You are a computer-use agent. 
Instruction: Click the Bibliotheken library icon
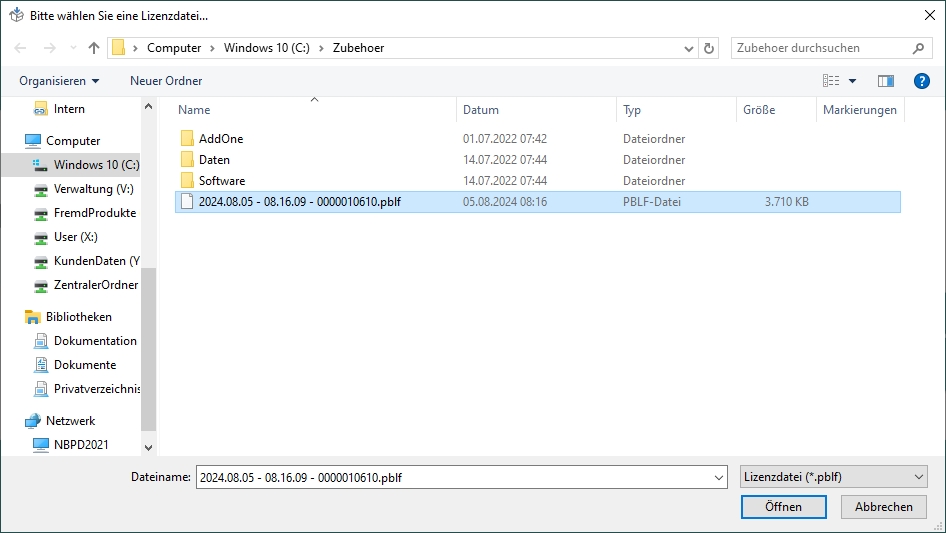click(33, 317)
